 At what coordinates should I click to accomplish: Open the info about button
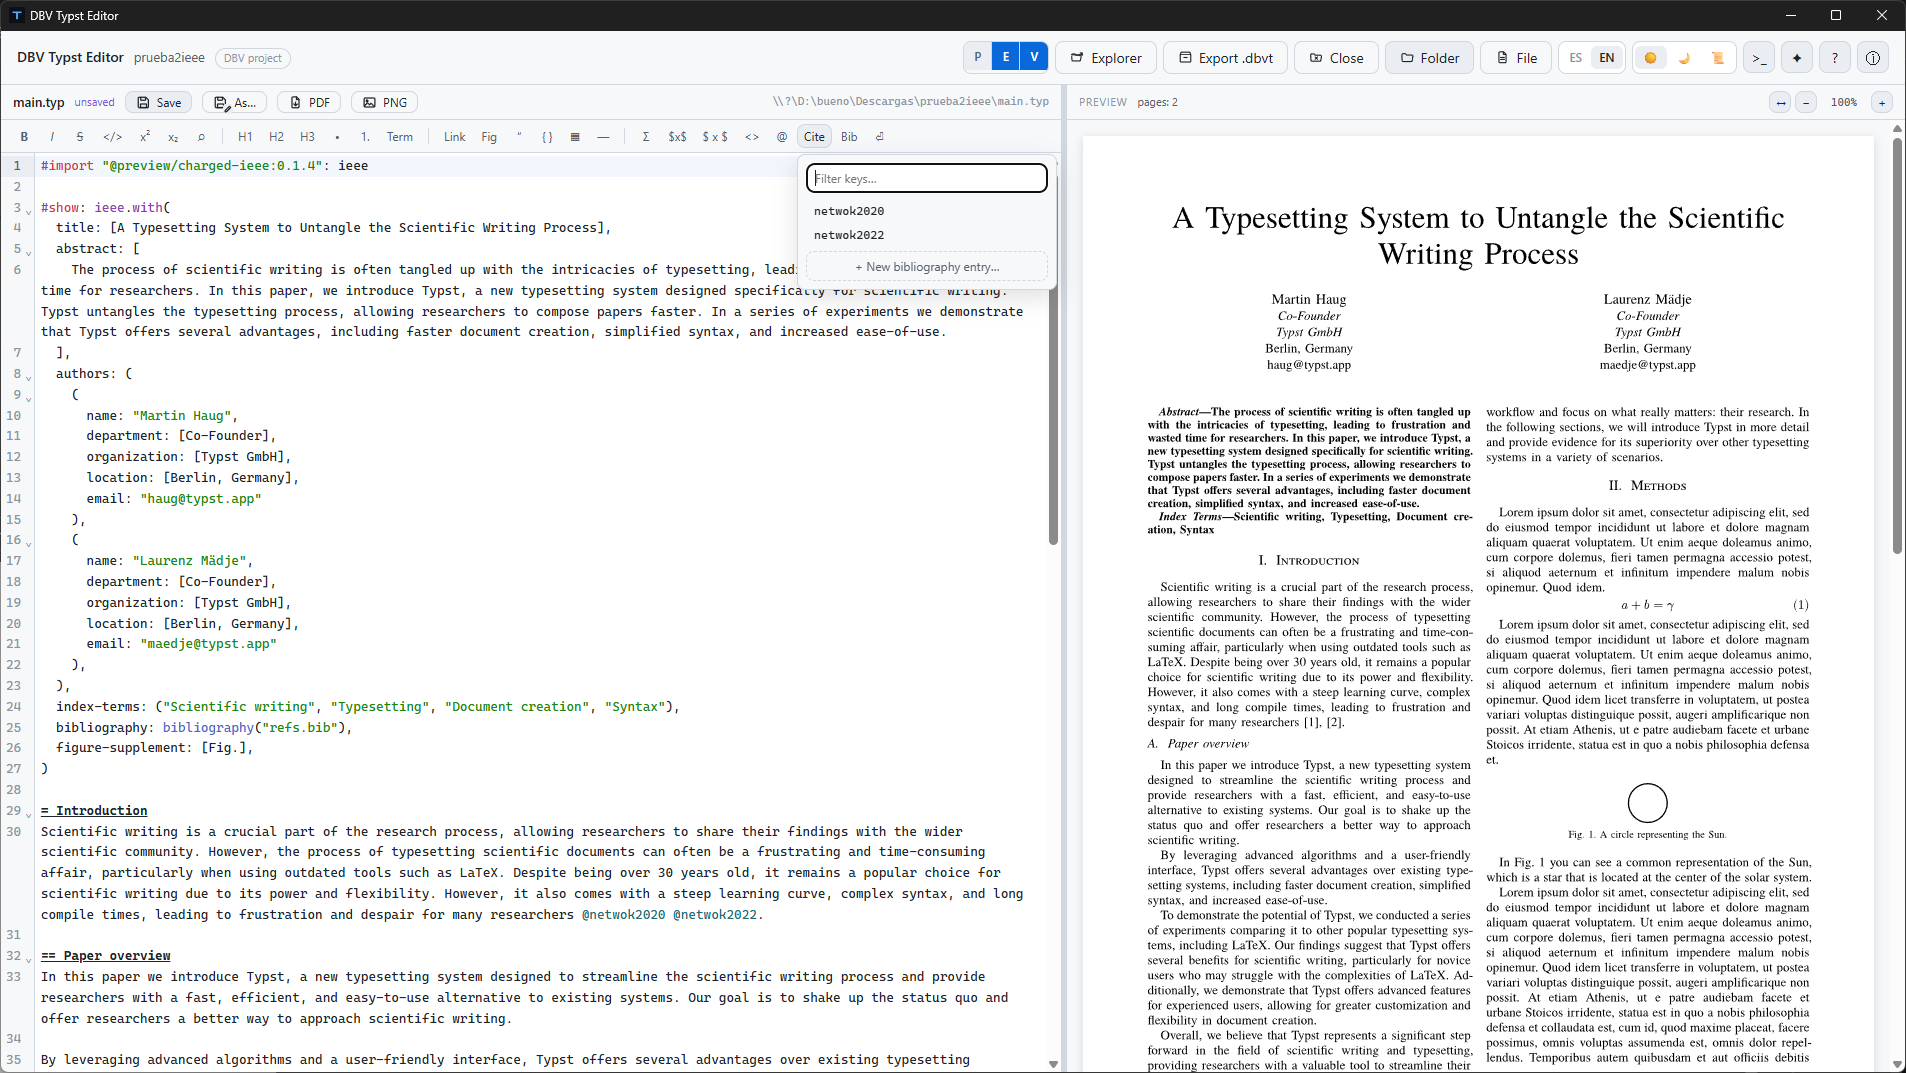coord(1873,58)
